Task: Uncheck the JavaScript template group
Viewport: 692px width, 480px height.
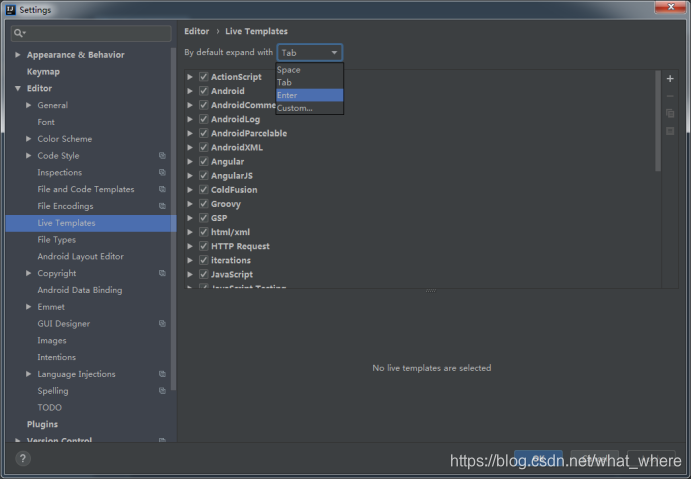Action: [203, 274]
